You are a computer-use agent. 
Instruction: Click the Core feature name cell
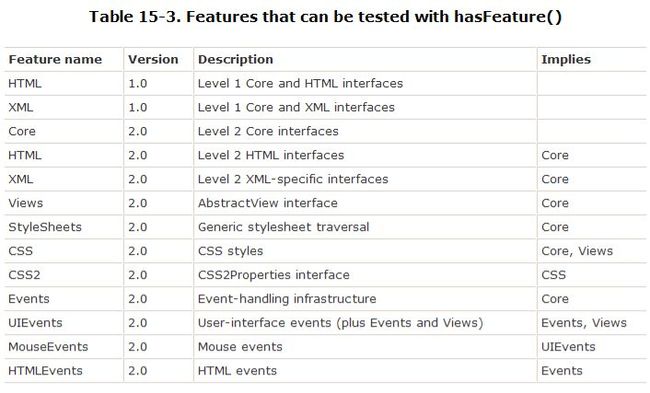[22, 131]
